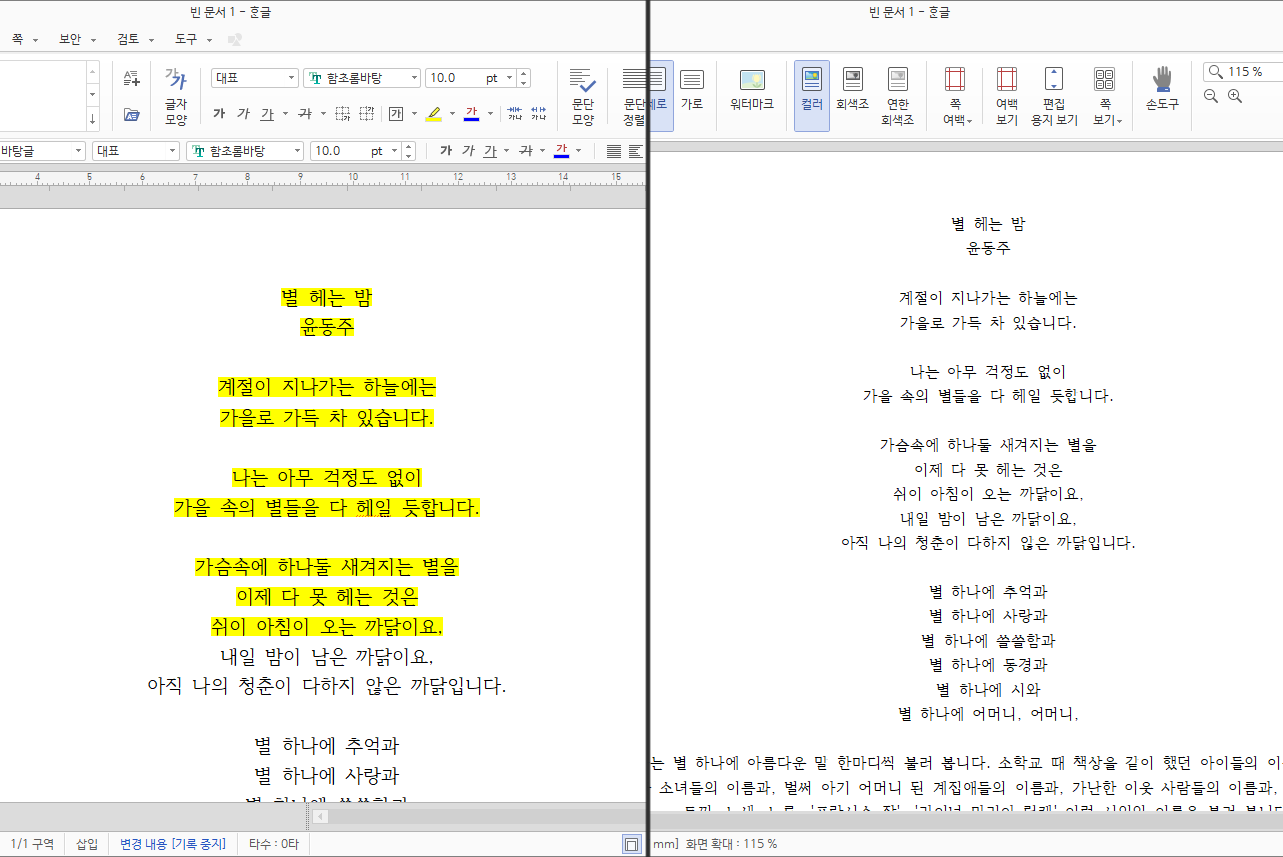This screenshot has width=1283, height=857.
Task: Click the style folder icon beside the style gallery
Action: click(132, 114)
